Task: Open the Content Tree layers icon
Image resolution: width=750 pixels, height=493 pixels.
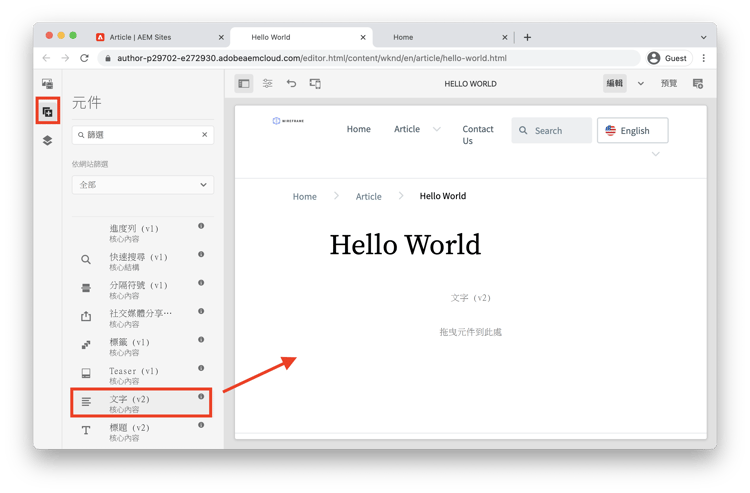Action: tap(47, 140)
